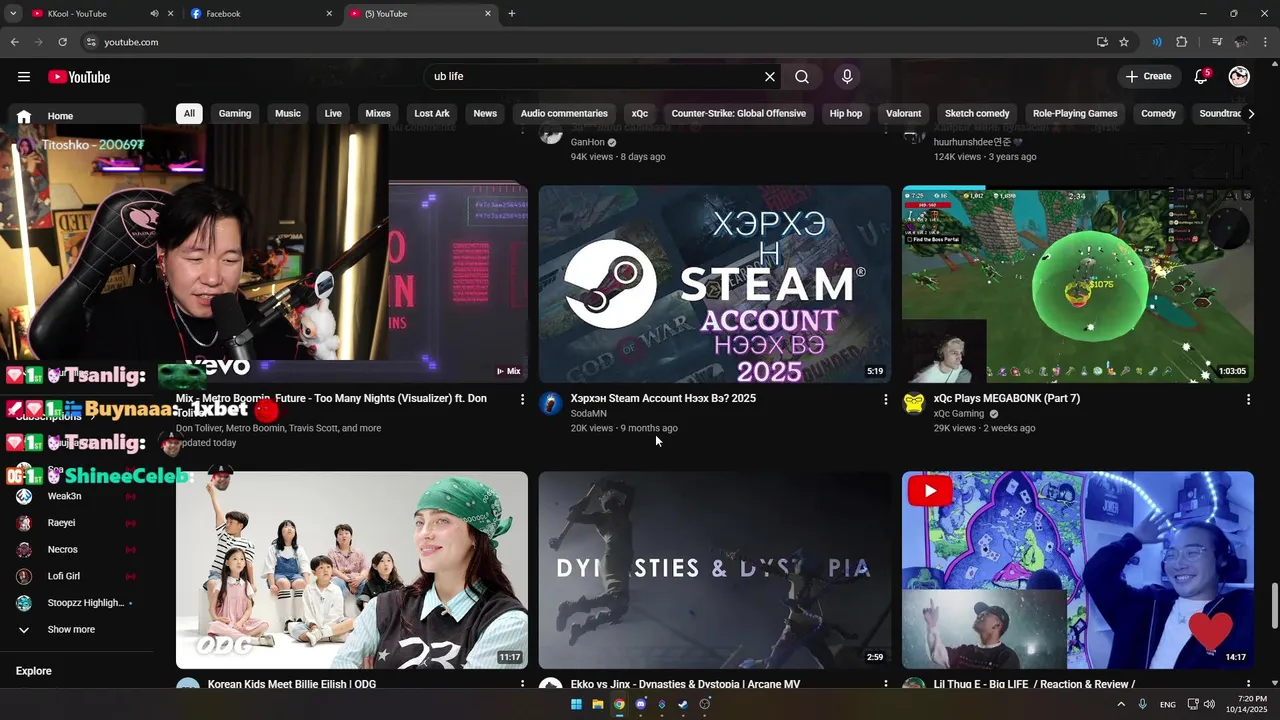Image resolution: width=1280 pixels, height=720 pixels.
Task: Open the Chrome extensions puzzle icon
Action: pos(1182,42)
